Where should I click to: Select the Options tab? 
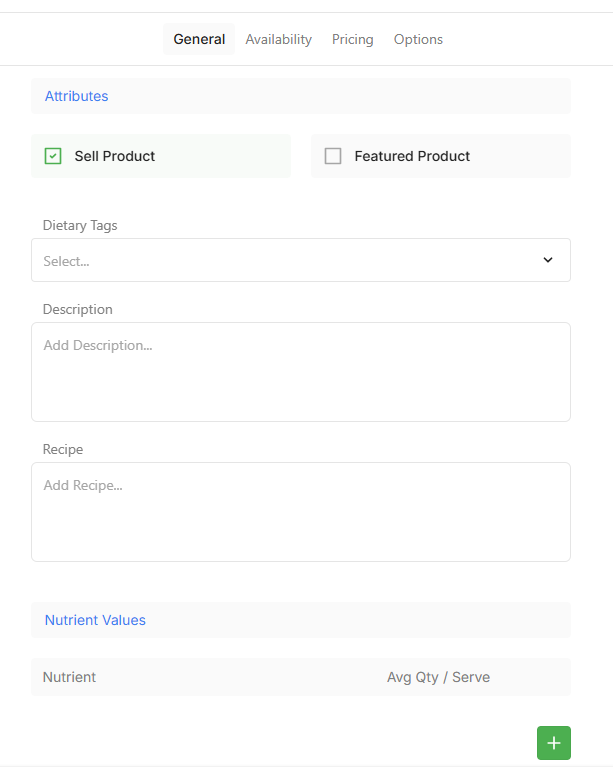pos(418,39)
